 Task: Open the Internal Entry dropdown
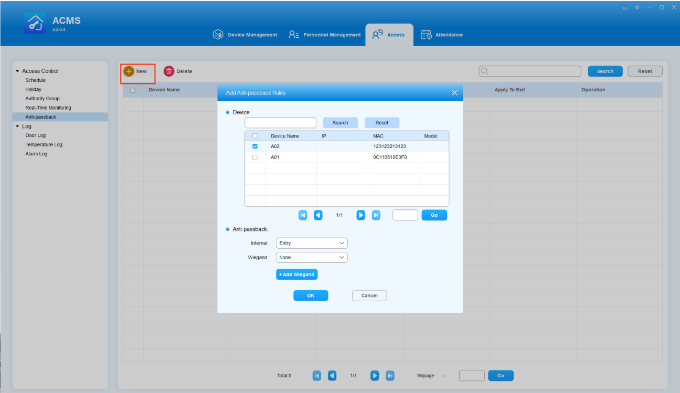pyautogui.click(x=312, y=243)
